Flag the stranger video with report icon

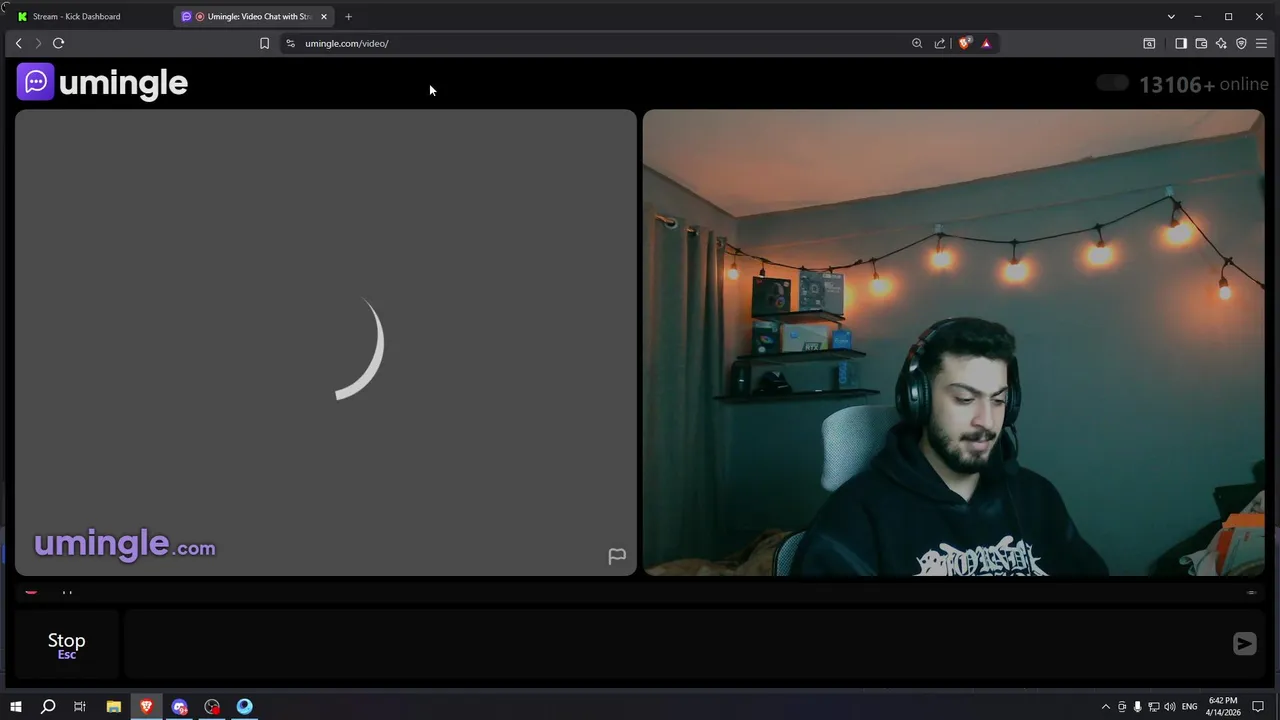[x=617, y=556]
